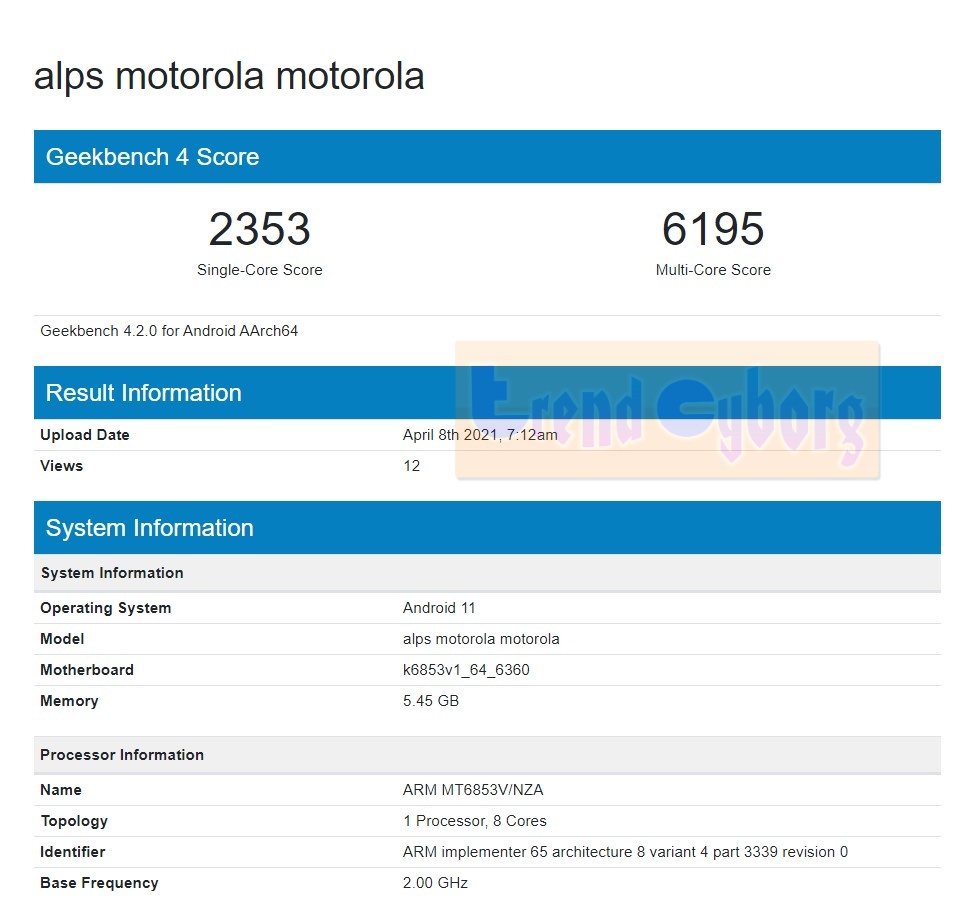Expand the Processor Information section
Viewport: 972px width, 907px height.
tap(122, 755)
